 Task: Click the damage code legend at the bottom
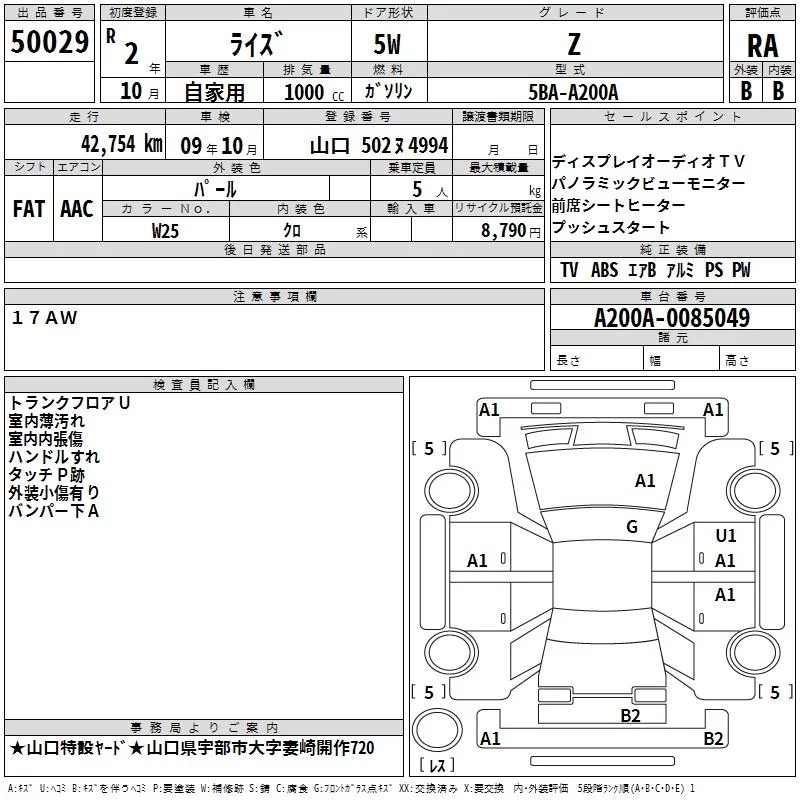[x=351, y=789]
